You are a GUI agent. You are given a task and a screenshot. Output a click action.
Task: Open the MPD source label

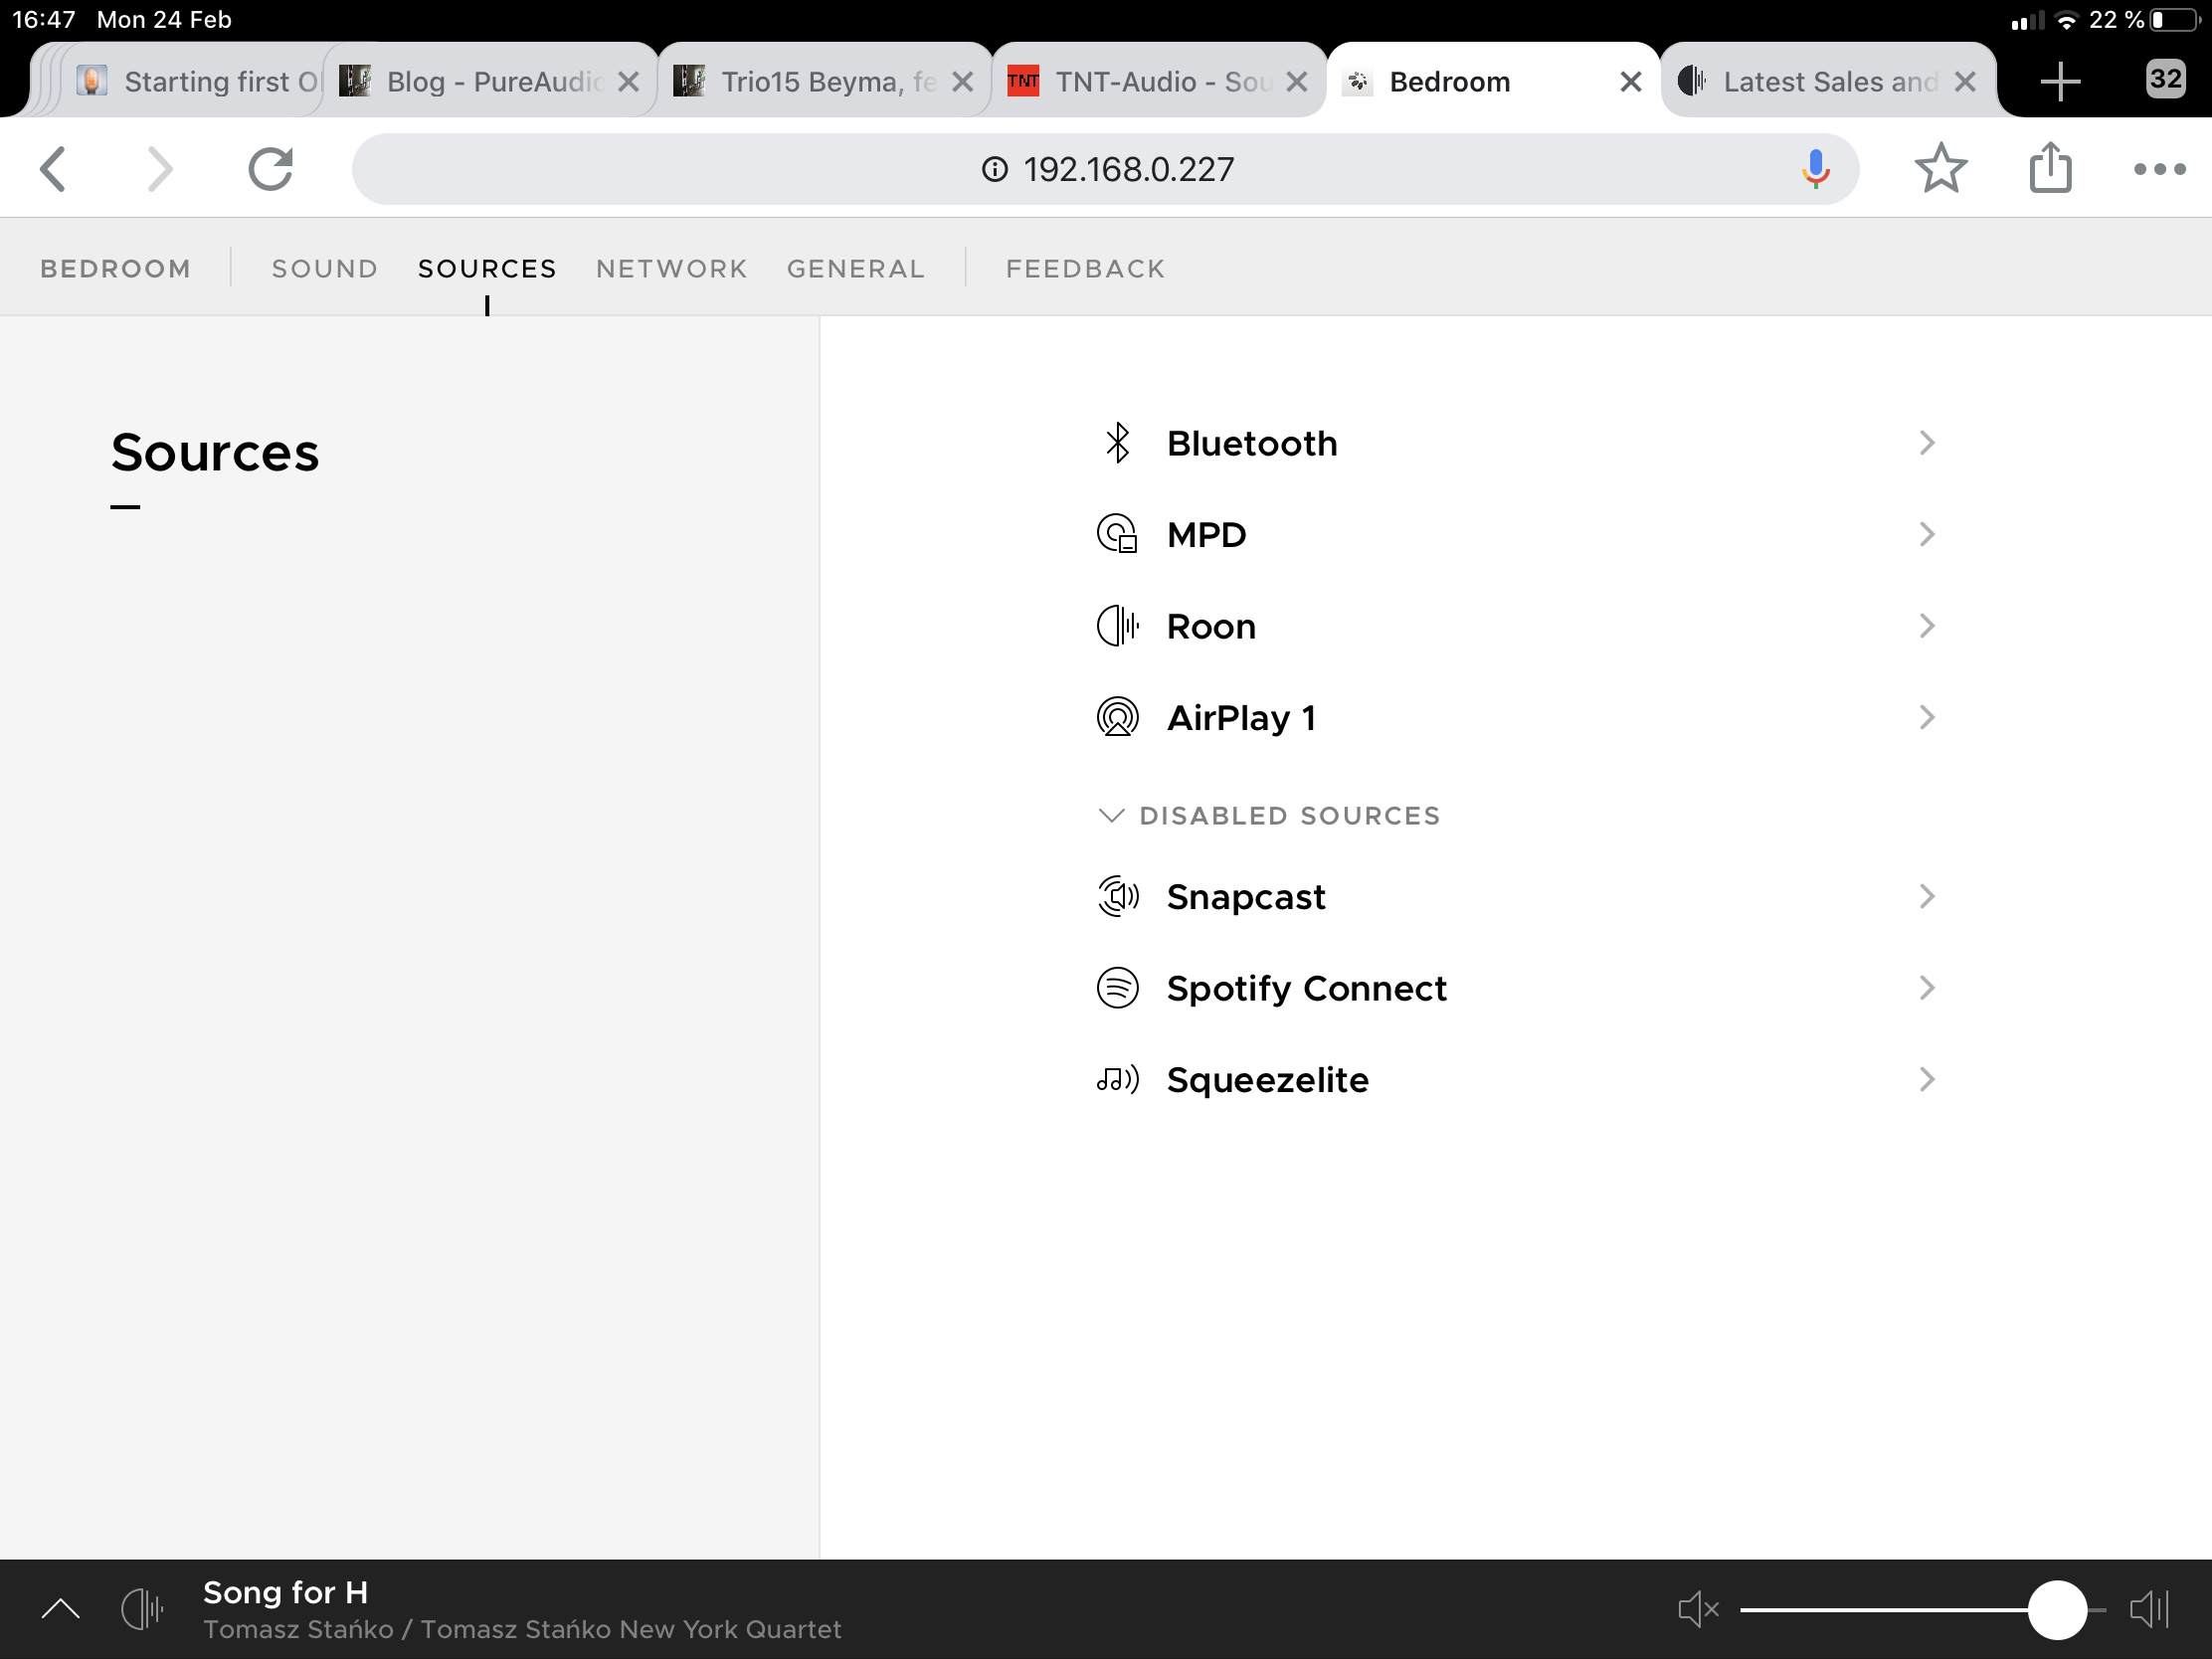click(1206, 534)
